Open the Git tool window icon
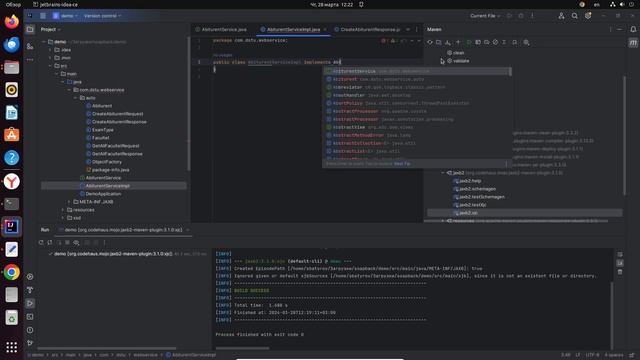This screenshot has height=360, width=640. [x=30, y=343]
